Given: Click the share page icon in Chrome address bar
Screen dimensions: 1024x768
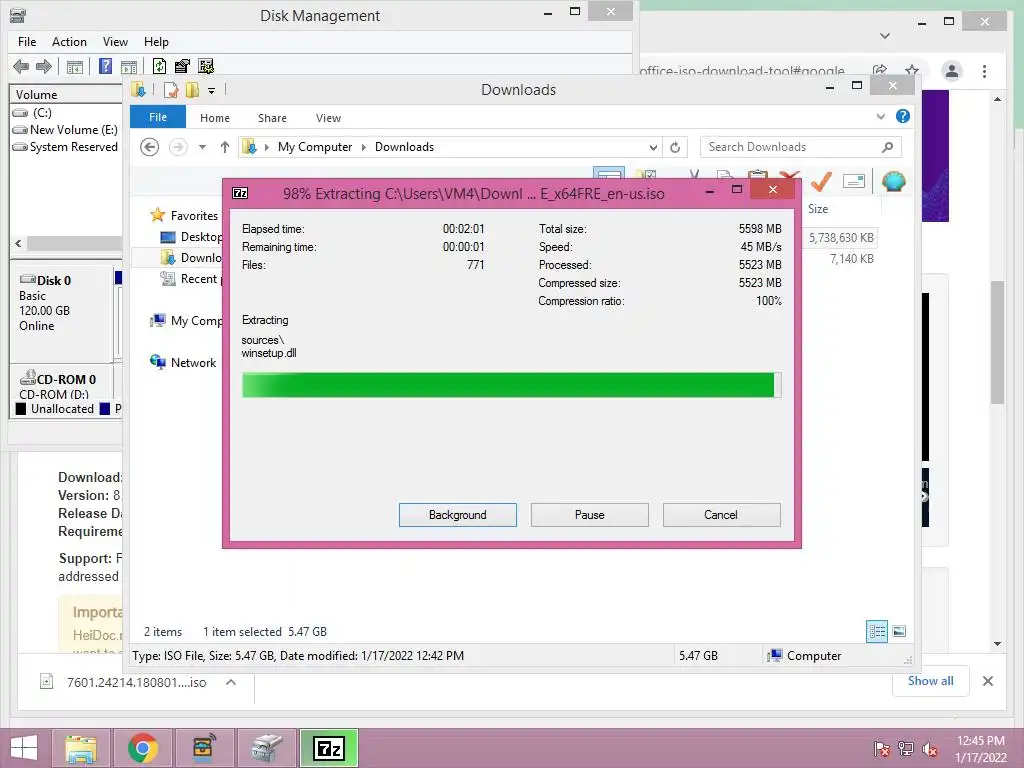Looking at the screenshot, I should click(880, 70).
